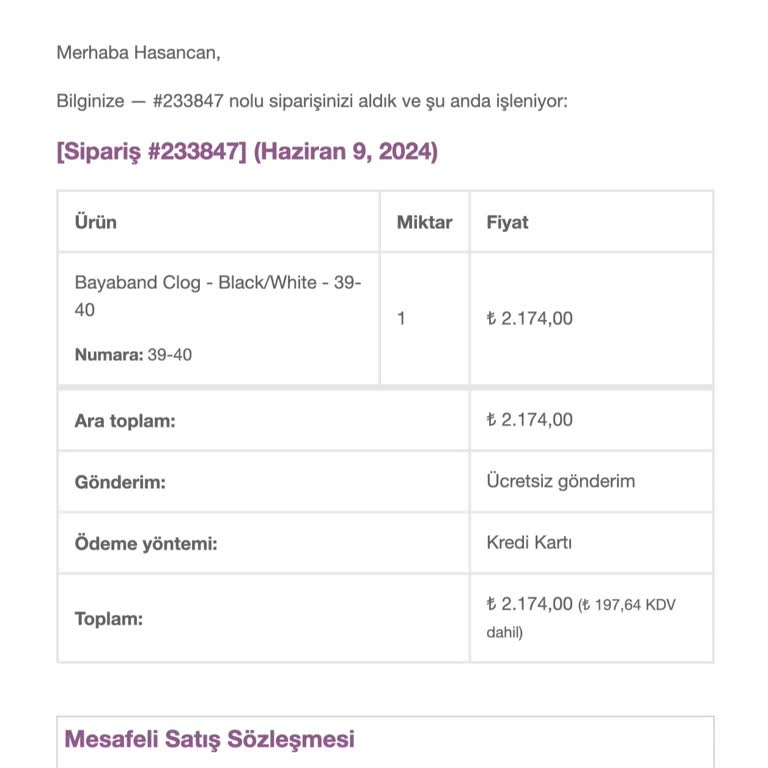This screenshot has width=768, height=768.
Task: Click the Ödeme yöntemi label
Action: [x=146, y=544]
